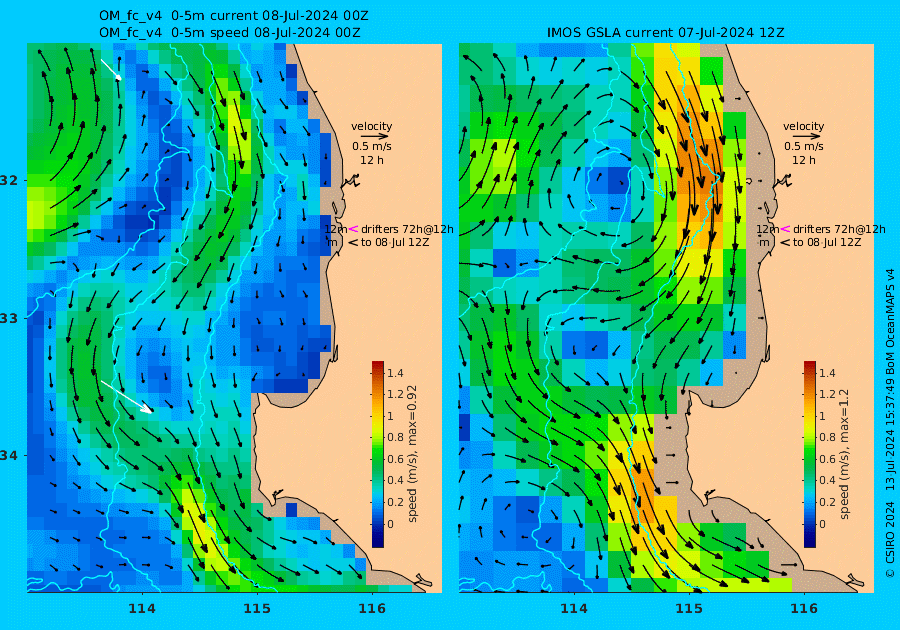This screenshot has width=900, height=630.
Task: Click the 0.8 tick on IMOS GSLA colorbar
Action: [x=827, y=437]
